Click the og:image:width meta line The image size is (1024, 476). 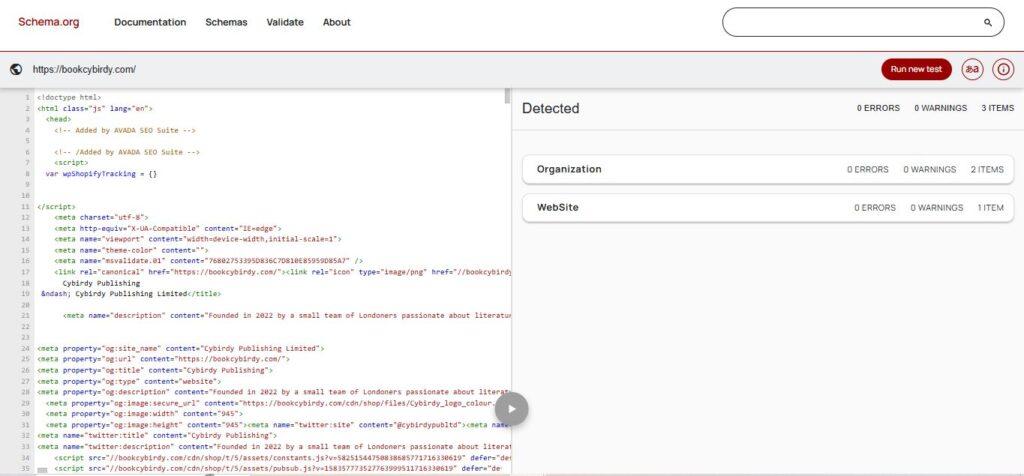pos(144,414)
